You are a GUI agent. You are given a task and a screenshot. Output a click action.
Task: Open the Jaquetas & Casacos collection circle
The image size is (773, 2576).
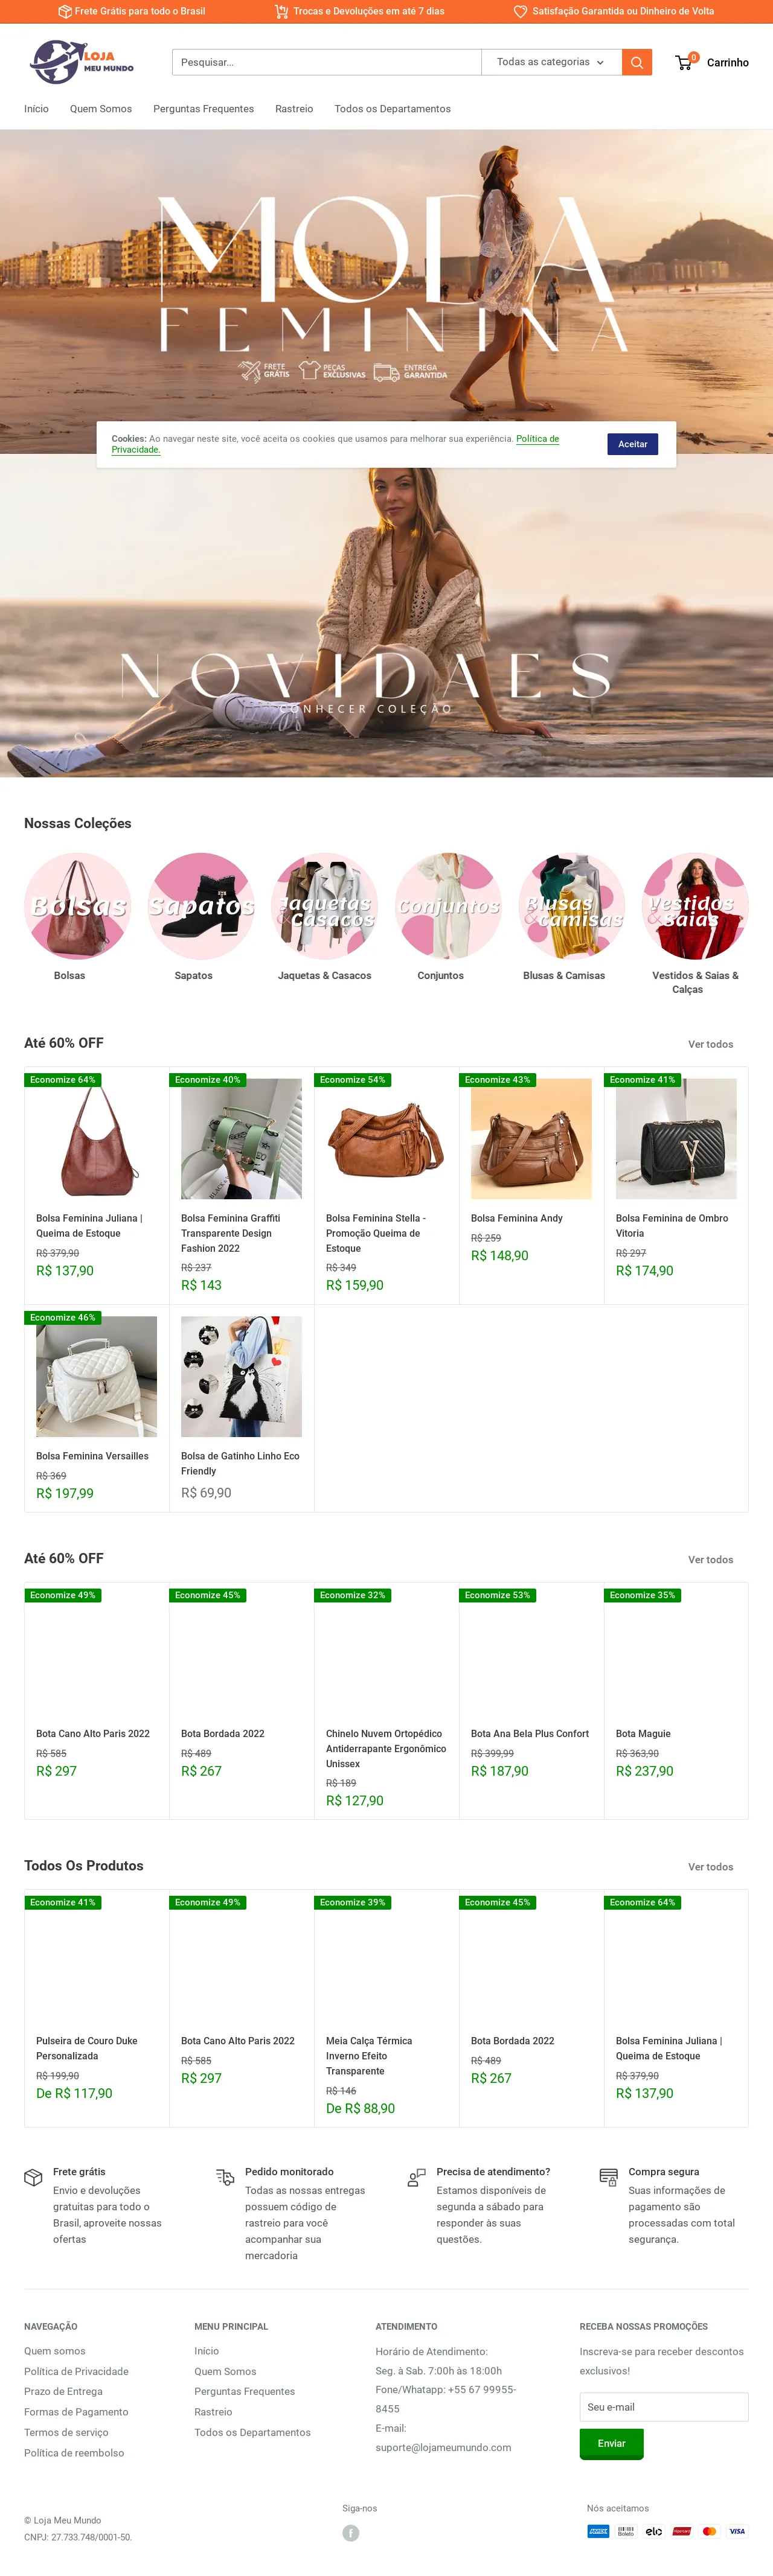coord(325,906)
